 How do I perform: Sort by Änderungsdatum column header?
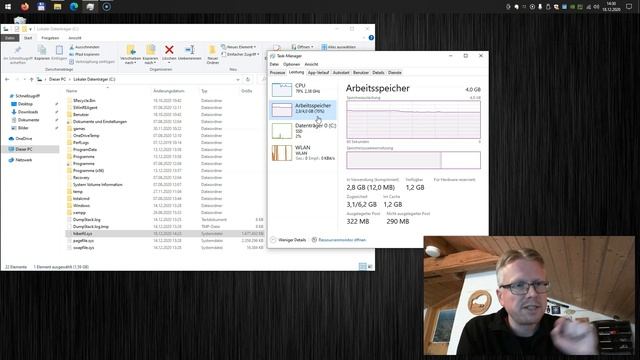(x=169, y=91)
